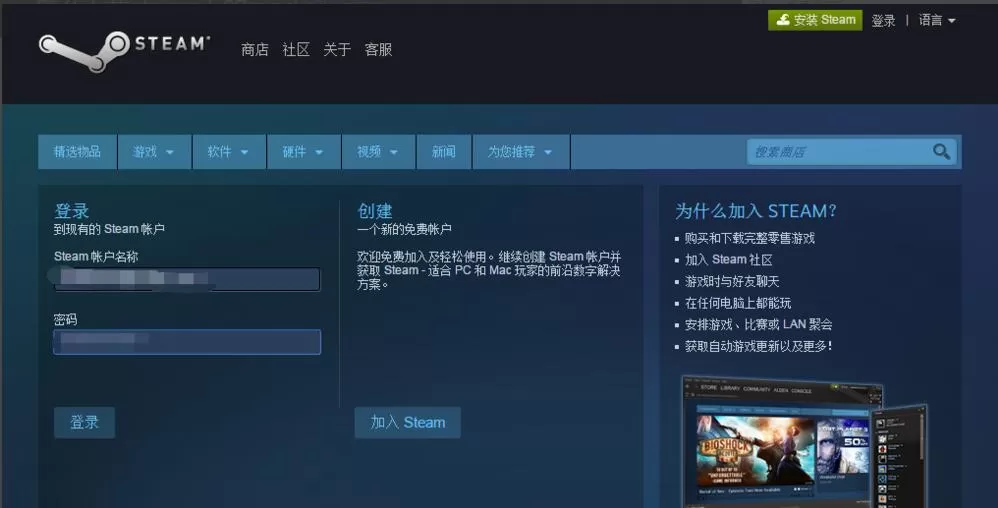
Task: Open 社区 in the header menu
Action: pos(296,50)
